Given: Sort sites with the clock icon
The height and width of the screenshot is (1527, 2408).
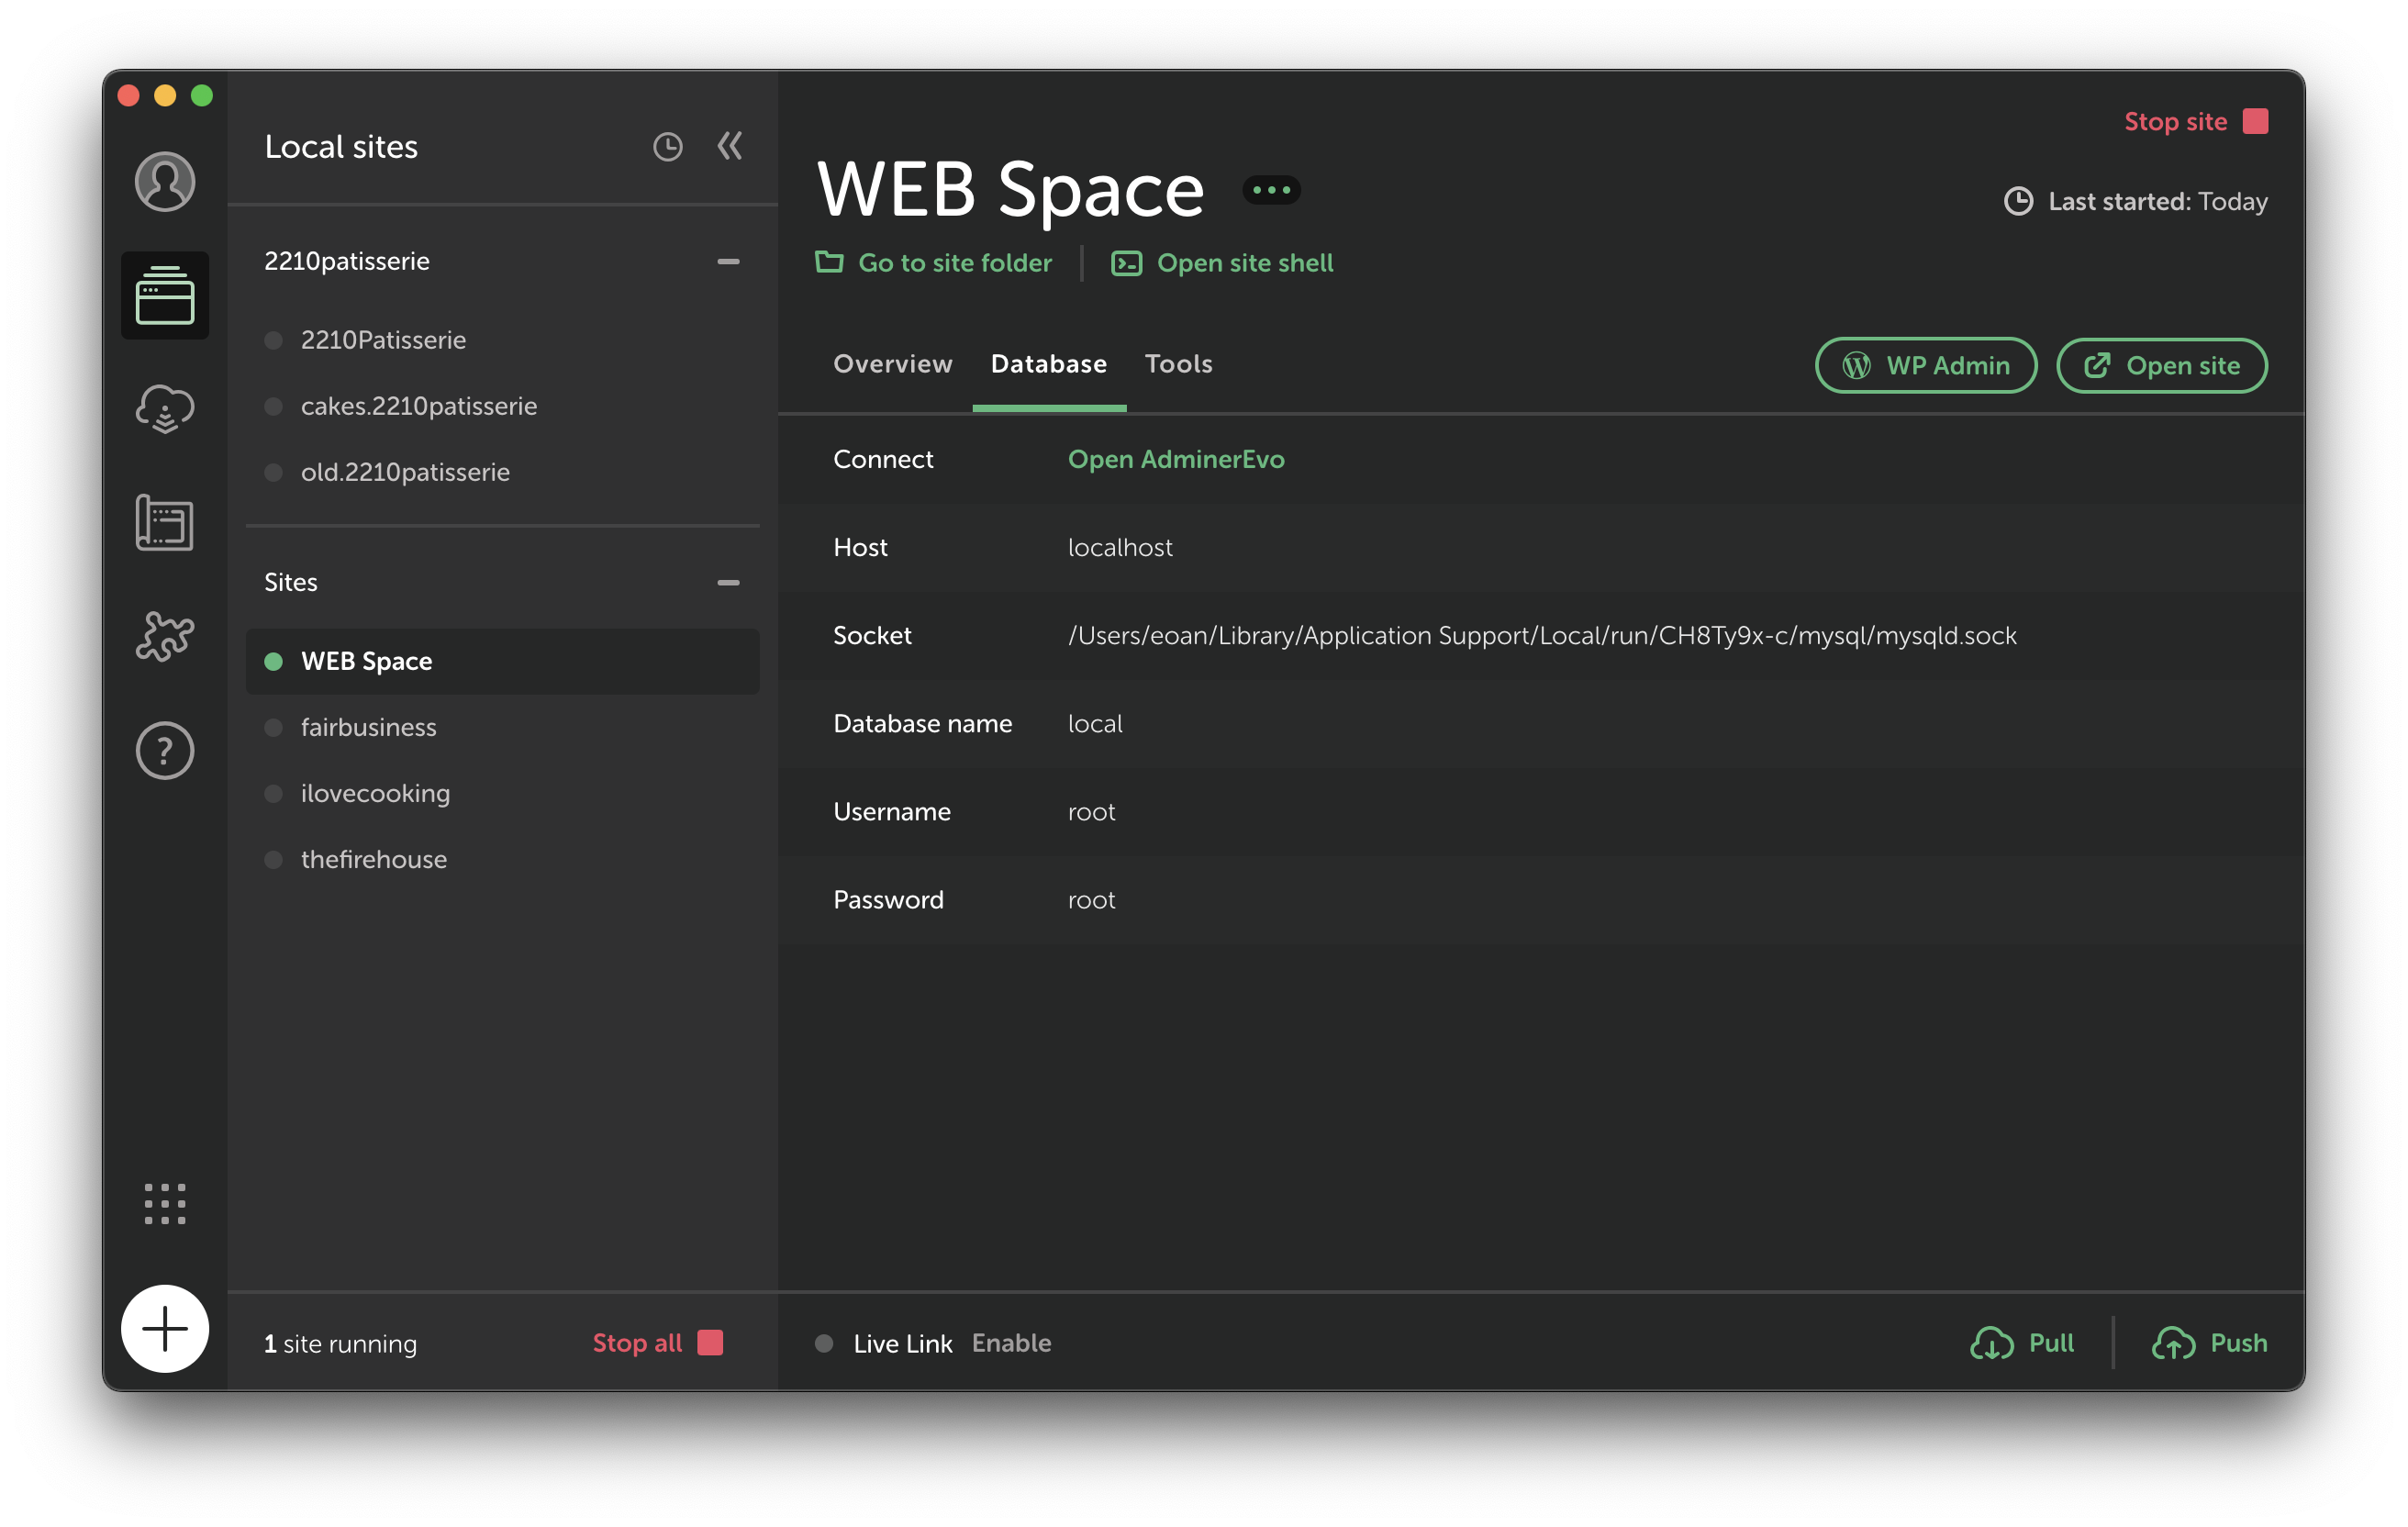Looking at the screenshot, I should tap(667, 147).
